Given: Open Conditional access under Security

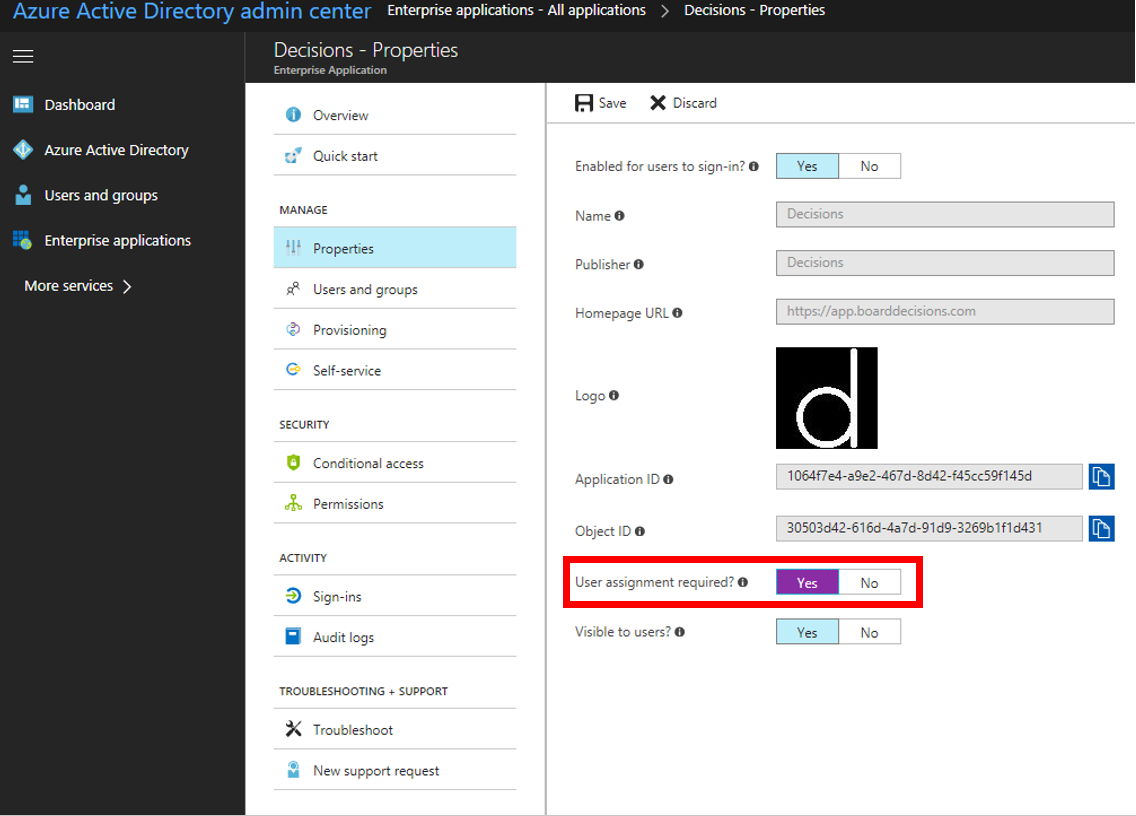Looking at the screenshot, I should click(395, 462).
